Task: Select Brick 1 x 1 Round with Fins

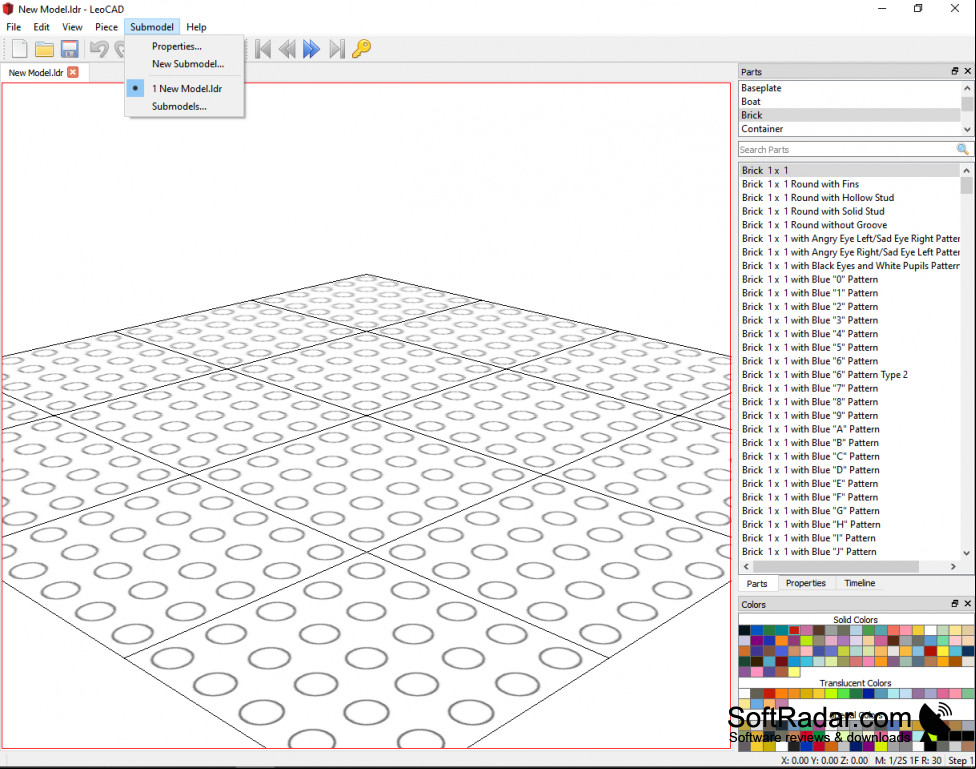Action: point(850,184)
